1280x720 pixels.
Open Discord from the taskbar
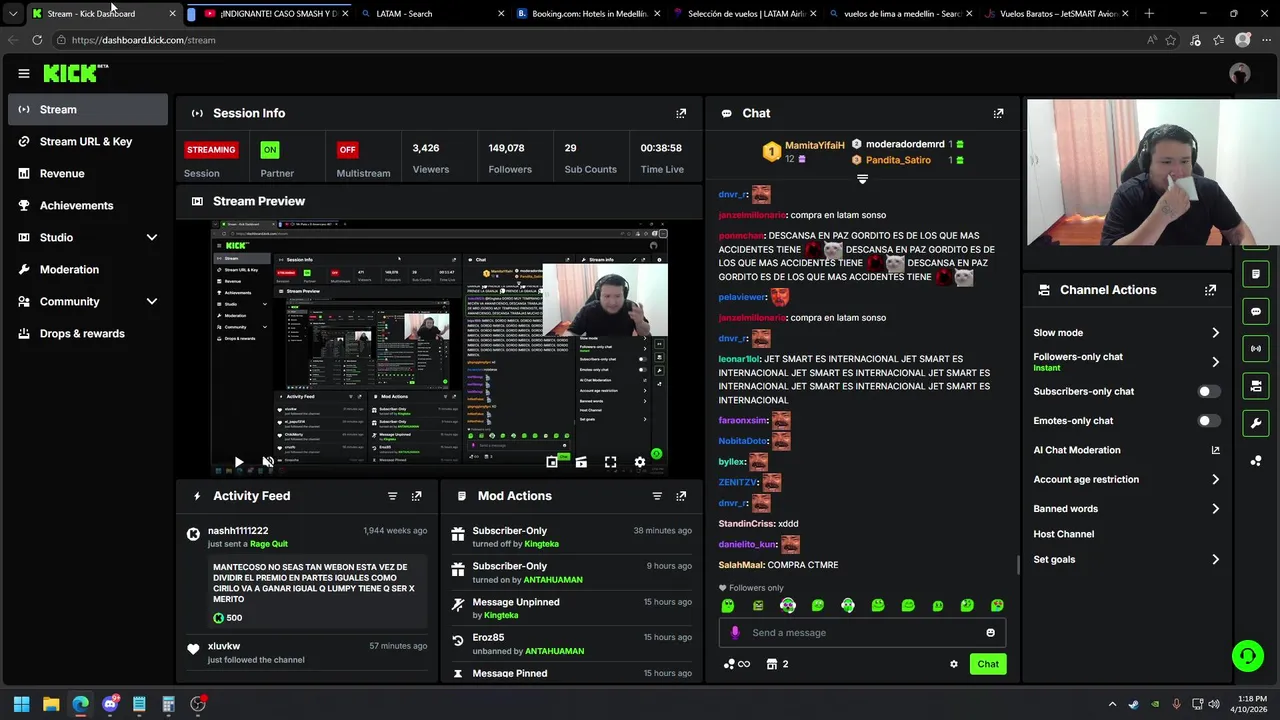coord(110,704)
